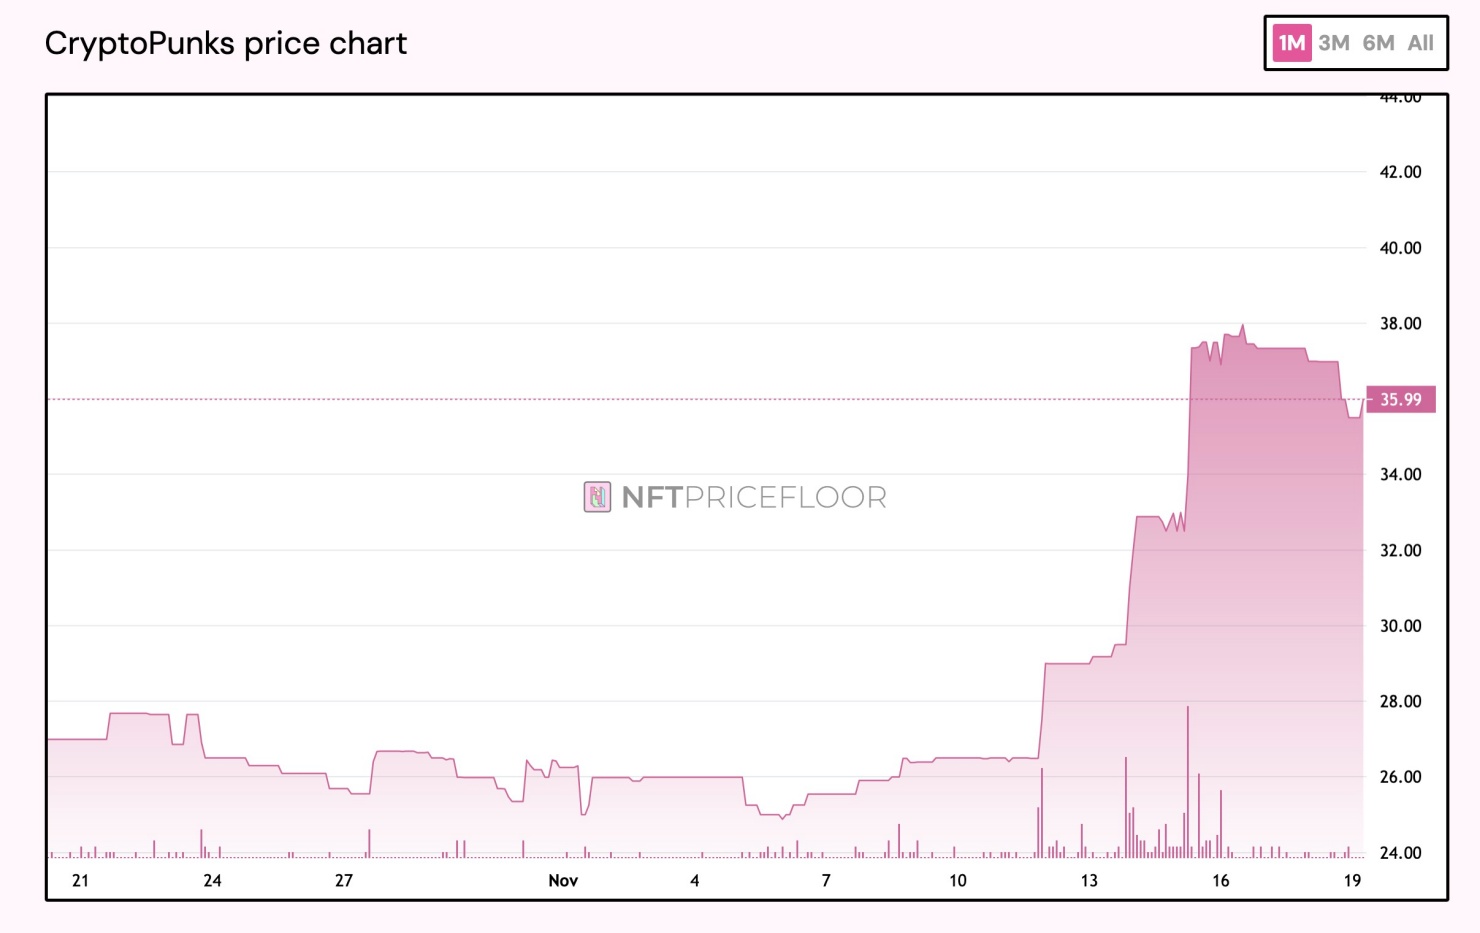Click the price peak near 38.00
Viewport: 1480px width, 933px height.
pos(1243,326)
